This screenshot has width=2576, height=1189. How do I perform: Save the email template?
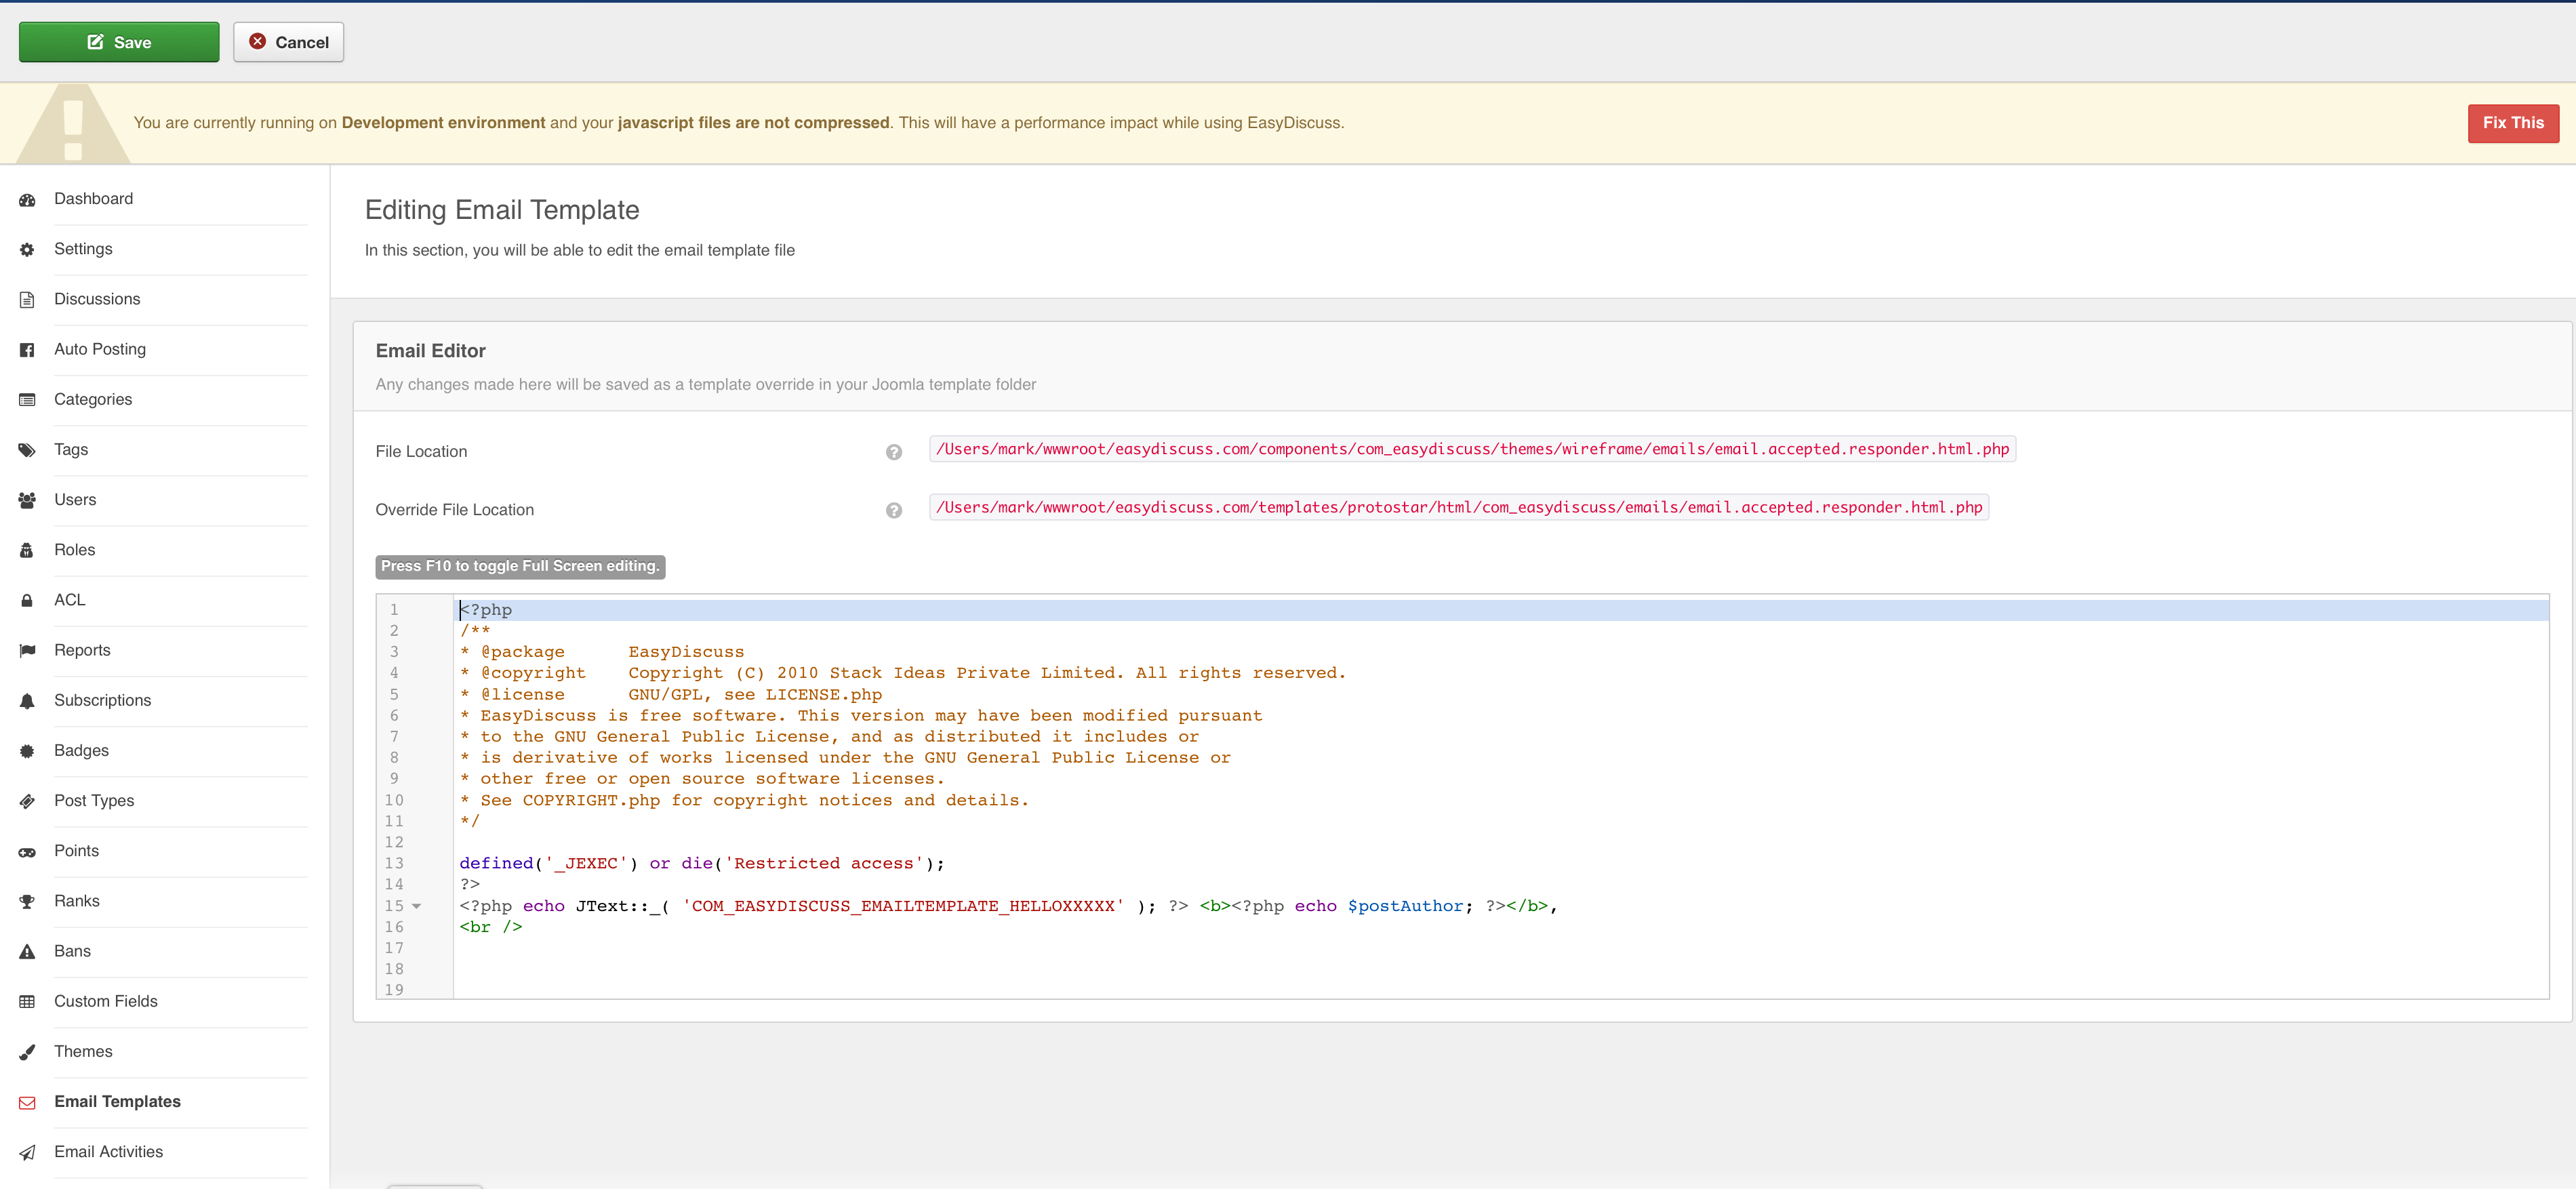(x=119, y=42)
